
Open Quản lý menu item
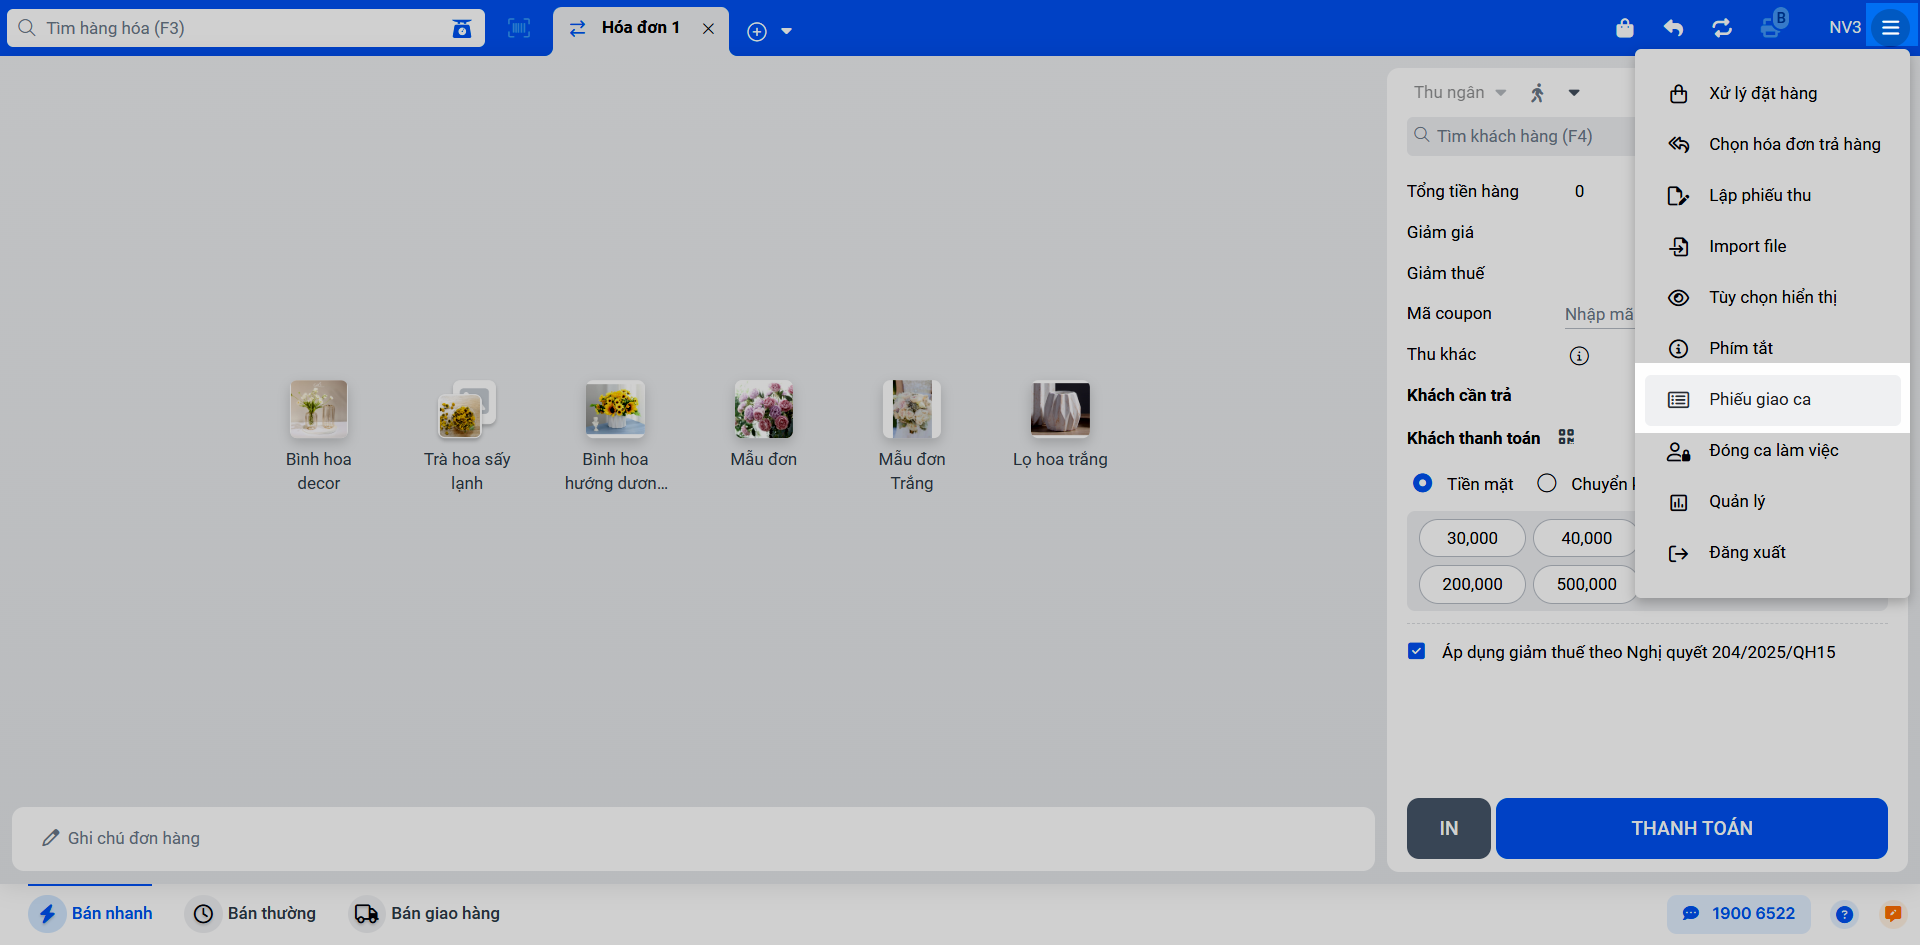point(1773,501)
